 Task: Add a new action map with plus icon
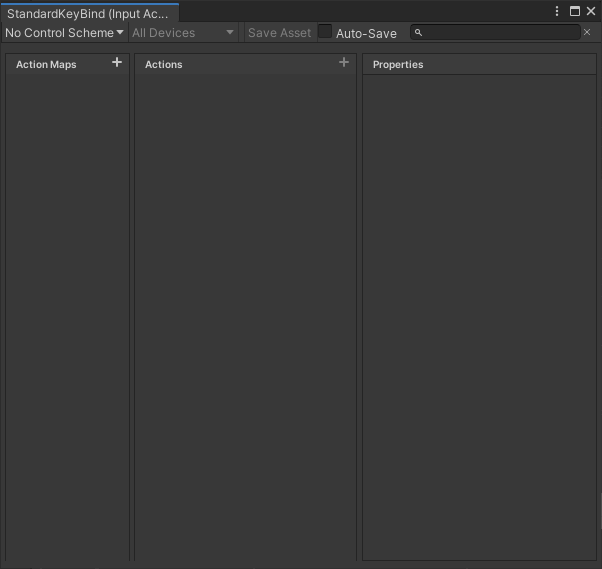pos(117,62)
